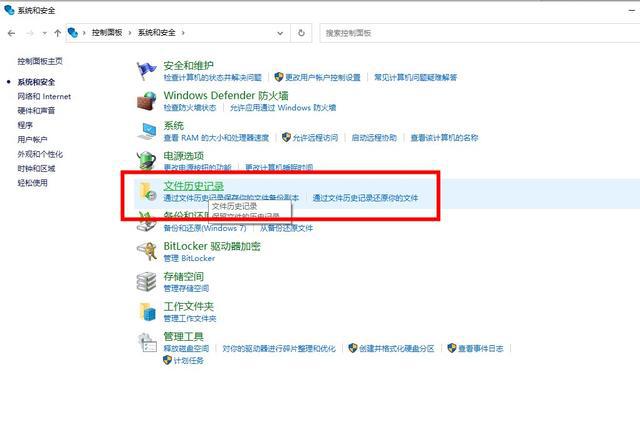Click the forward arrow in navigation bar
The image size is (640, 448).
(30, 33)
